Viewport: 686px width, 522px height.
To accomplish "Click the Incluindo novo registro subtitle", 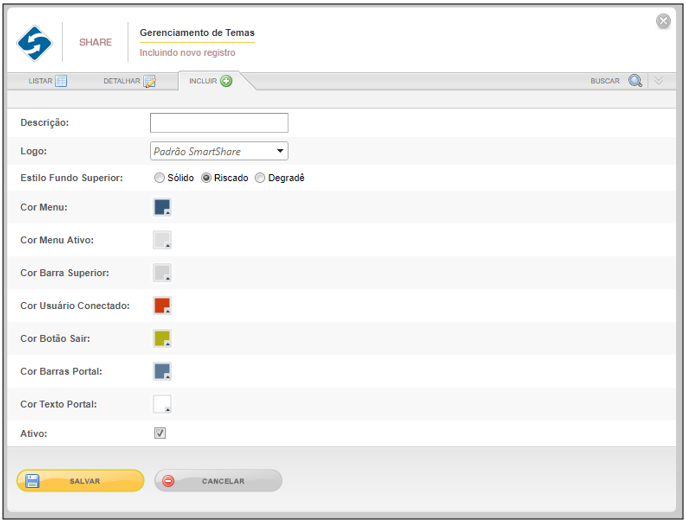I will coord(187,53).
